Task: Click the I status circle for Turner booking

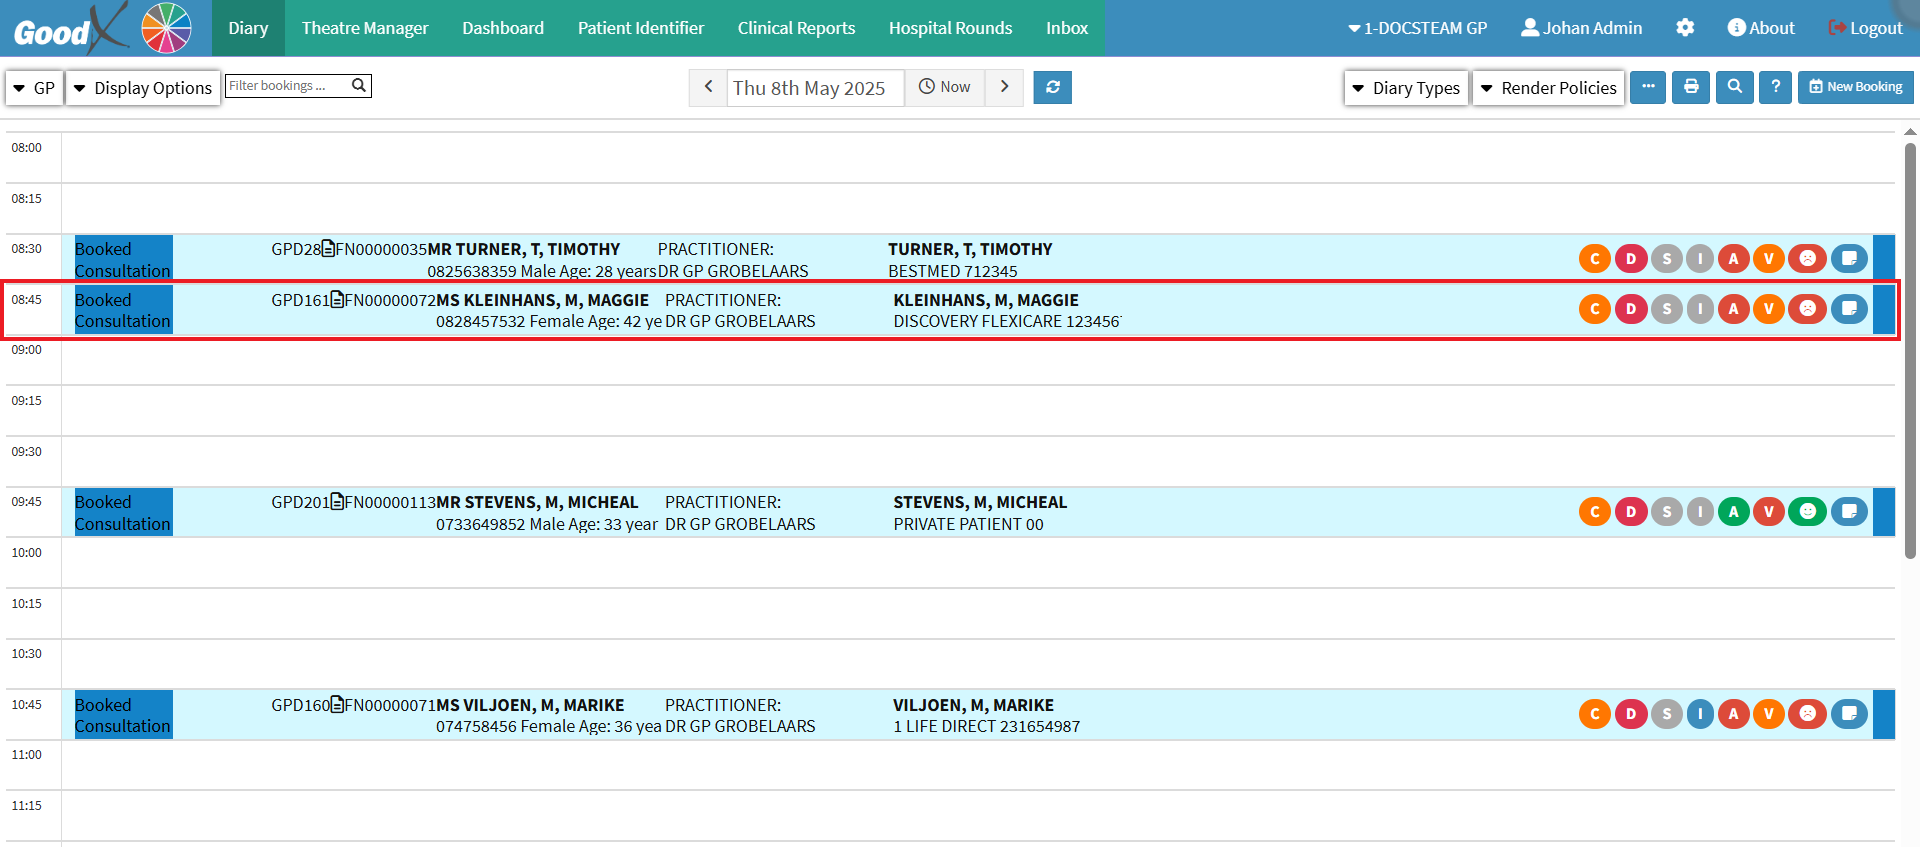Action: 1700,259
